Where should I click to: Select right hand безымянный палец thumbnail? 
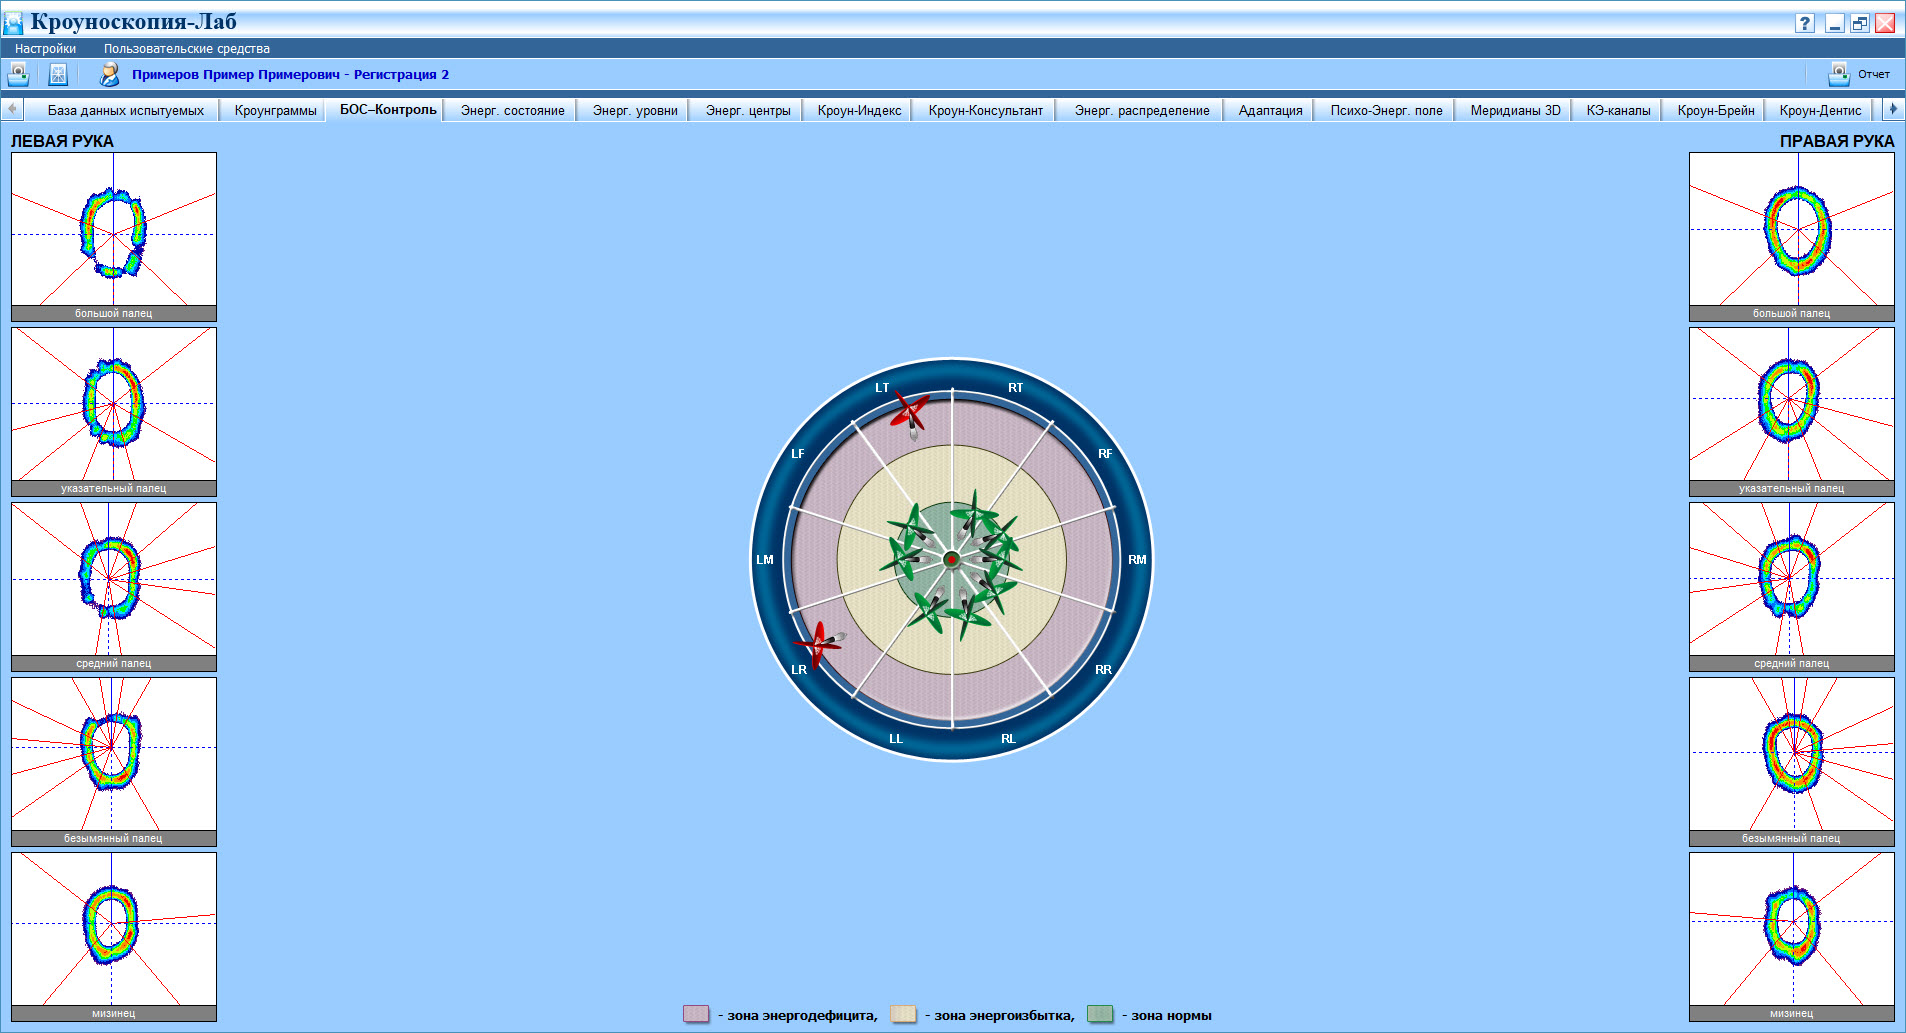[1792, 762]
